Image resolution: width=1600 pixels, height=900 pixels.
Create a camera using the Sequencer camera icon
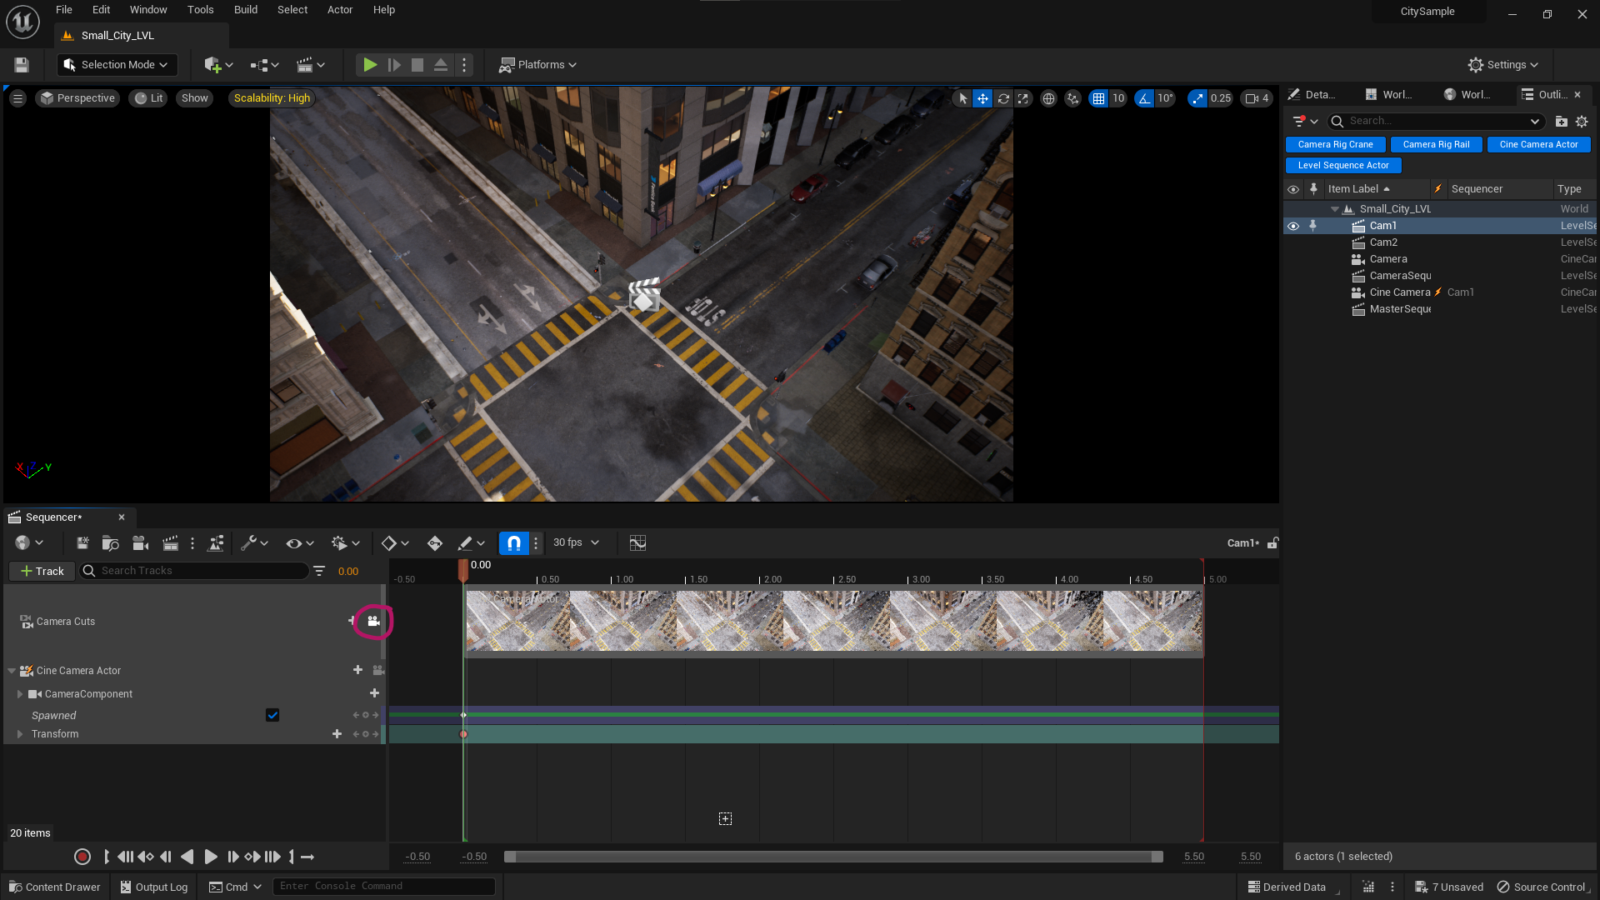[141, 542]
